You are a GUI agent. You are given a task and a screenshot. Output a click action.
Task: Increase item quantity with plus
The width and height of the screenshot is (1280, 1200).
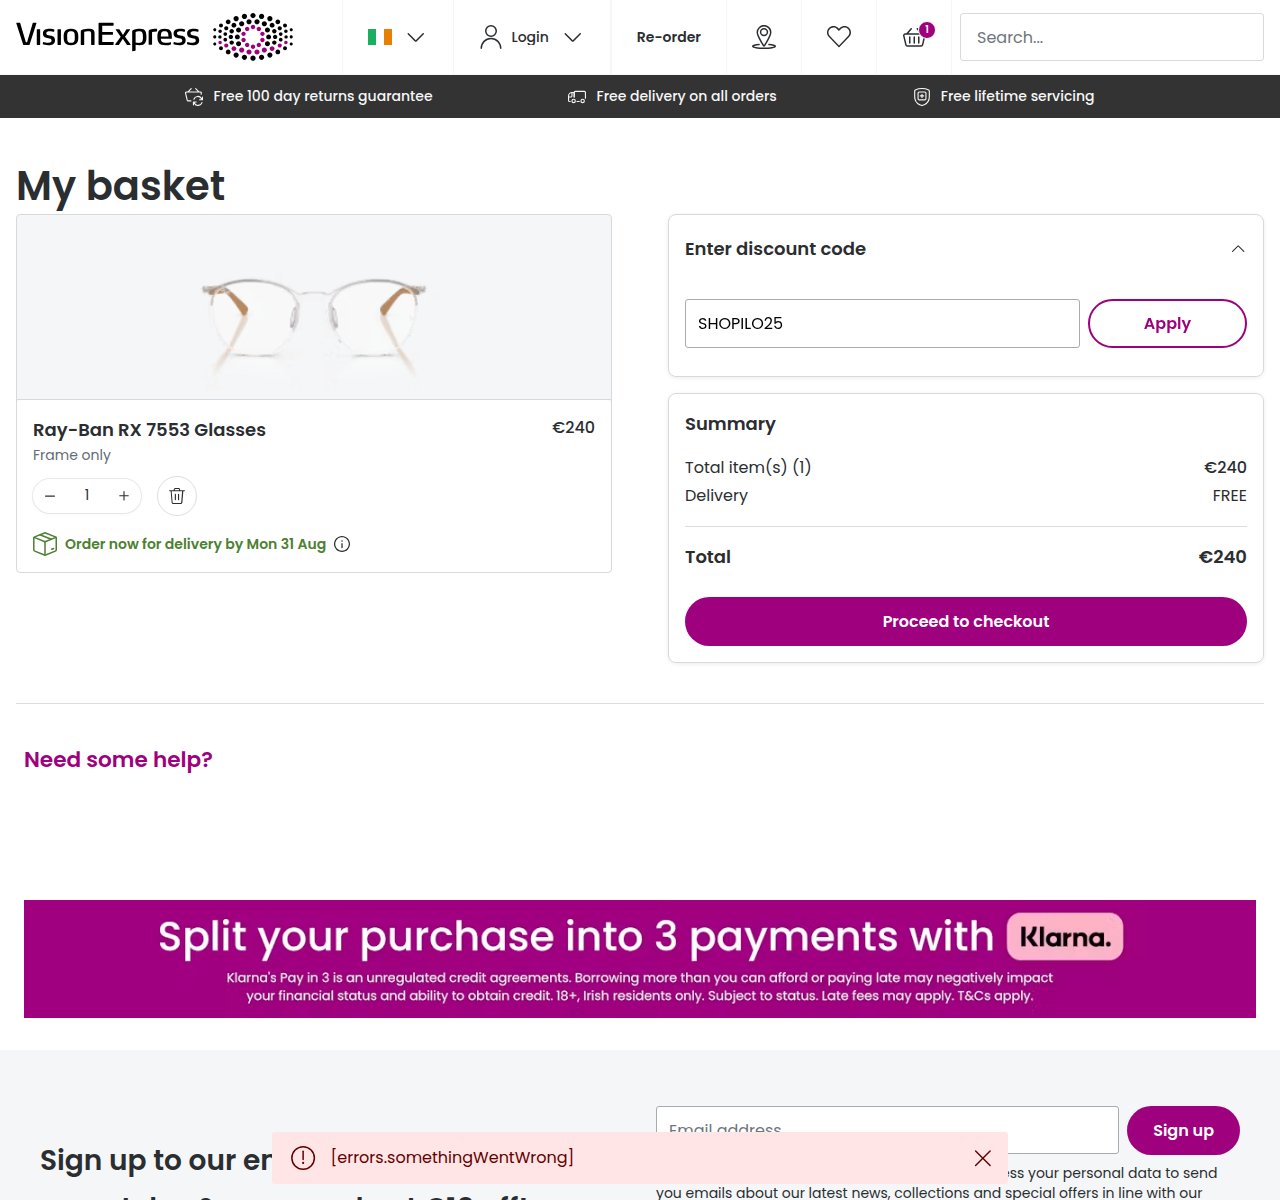pyautogui.click(x=124, y=496)
